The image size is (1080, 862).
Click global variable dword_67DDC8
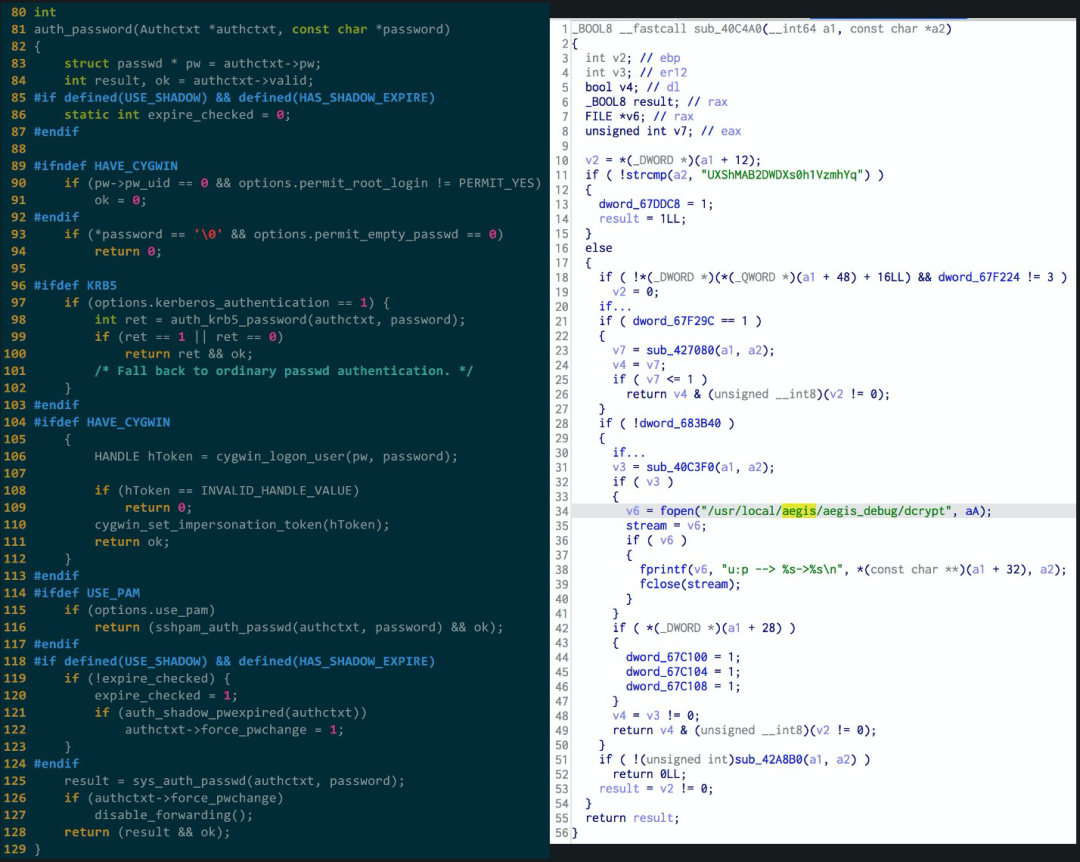639,204
